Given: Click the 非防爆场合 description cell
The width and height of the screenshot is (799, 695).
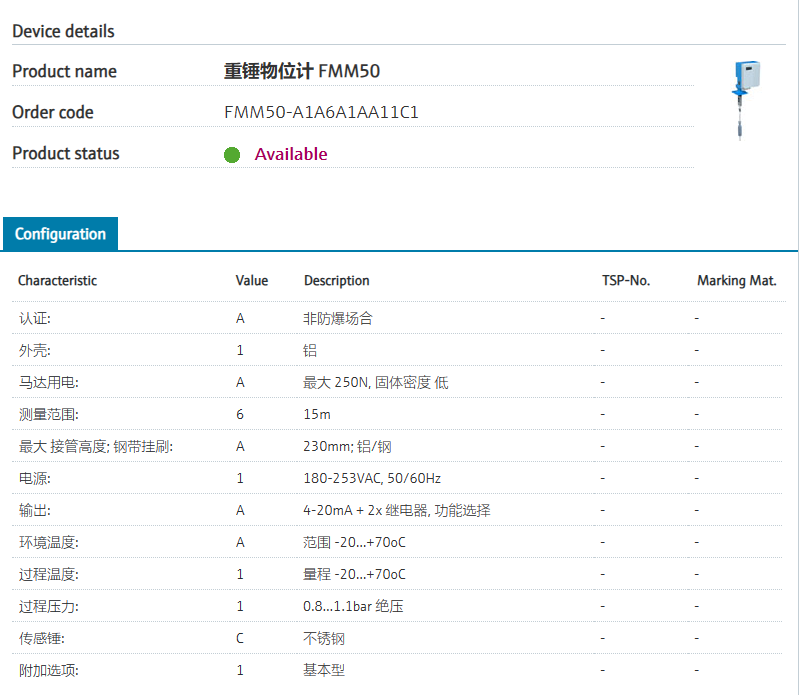Looking at the screenshot, I should tap(337, 318).
